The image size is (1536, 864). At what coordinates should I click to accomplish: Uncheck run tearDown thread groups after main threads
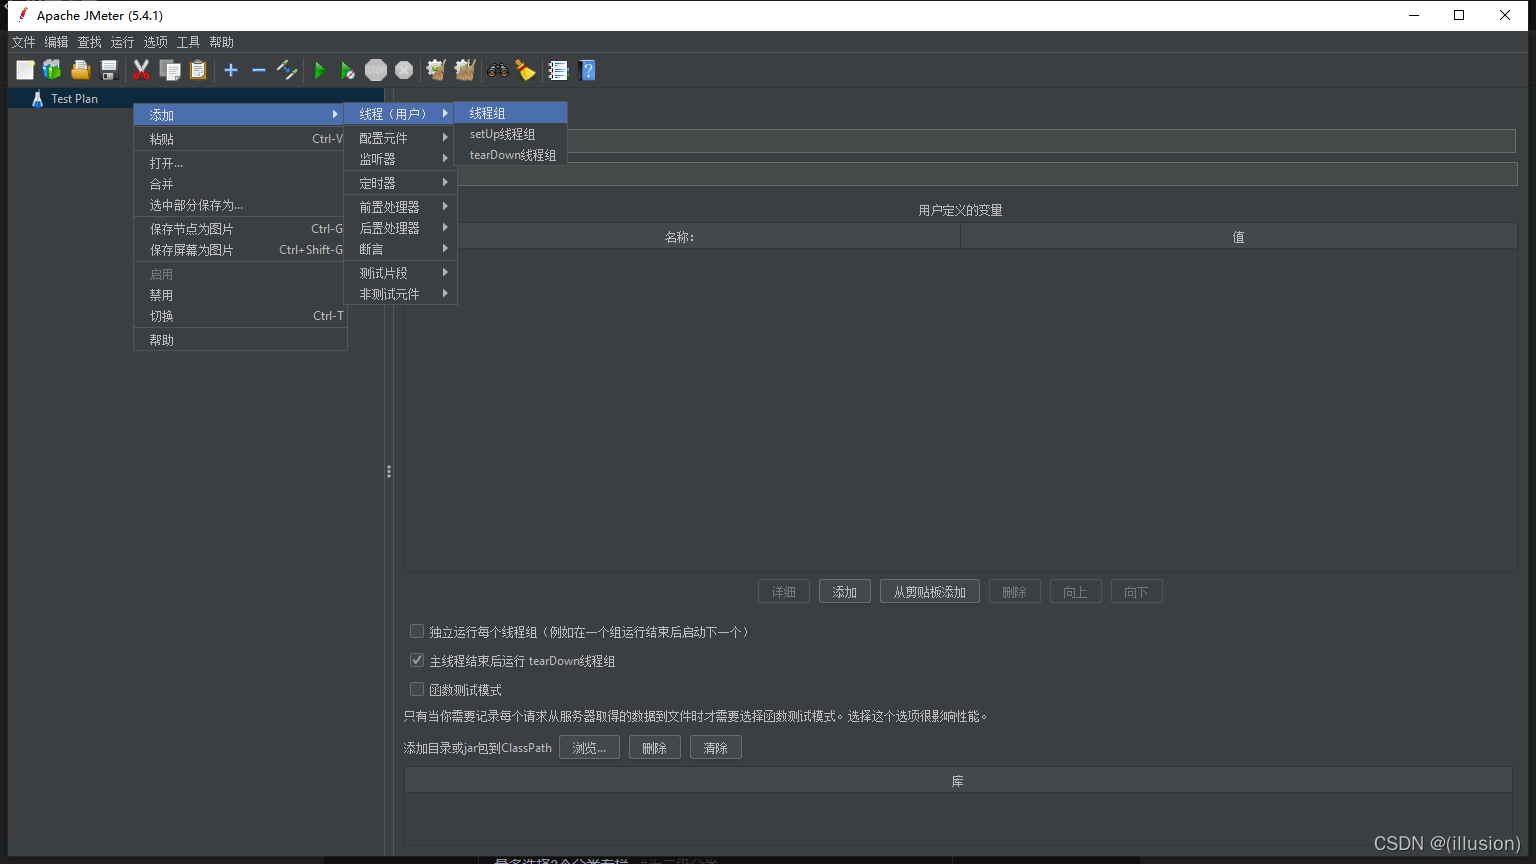(x=417, y=661)
